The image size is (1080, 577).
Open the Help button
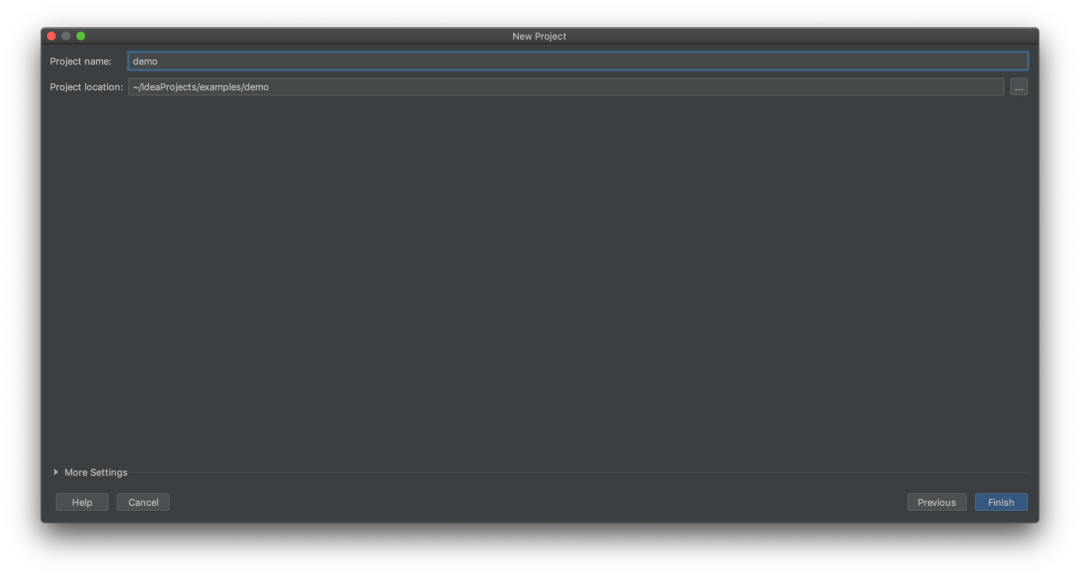pyautogui.click(x=82, y=502)
